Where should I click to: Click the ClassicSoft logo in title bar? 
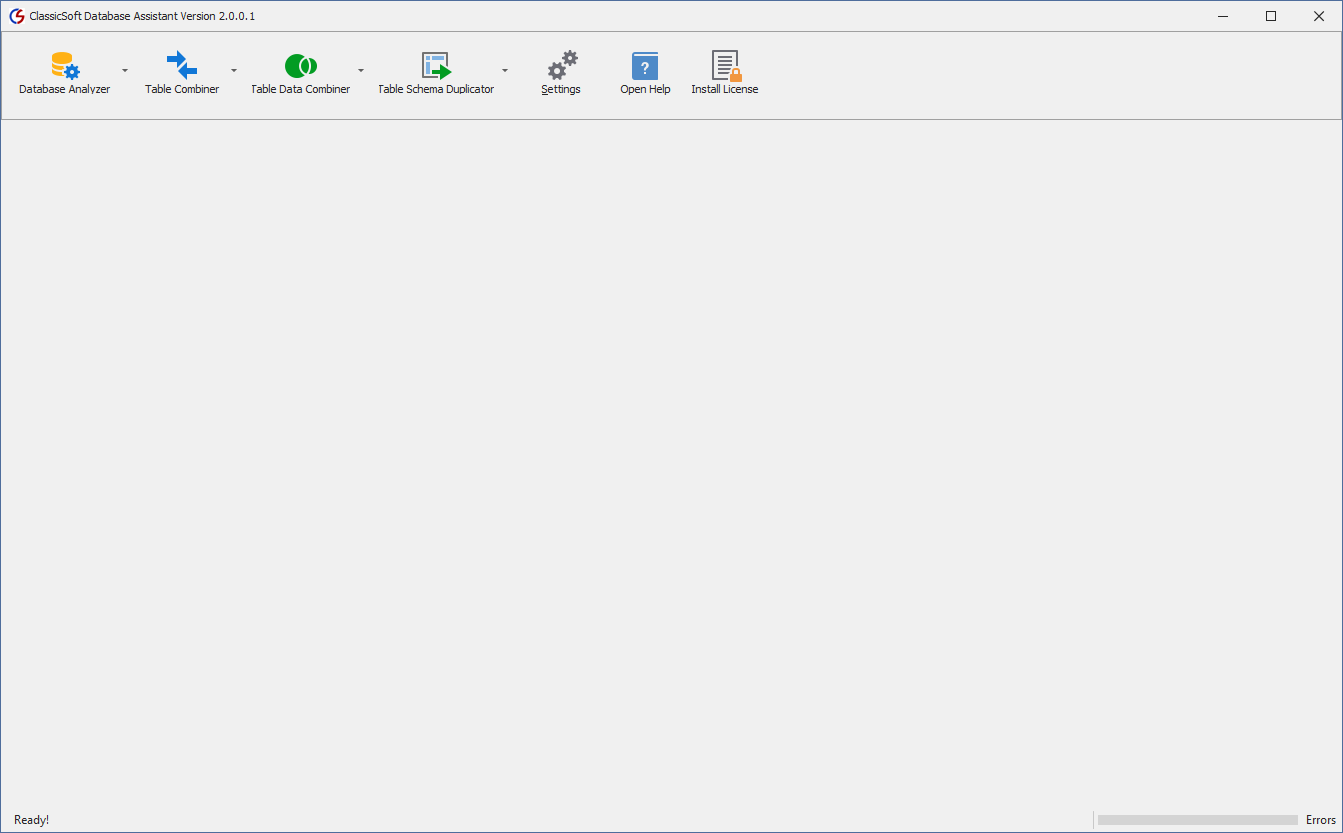pos(16,16)
